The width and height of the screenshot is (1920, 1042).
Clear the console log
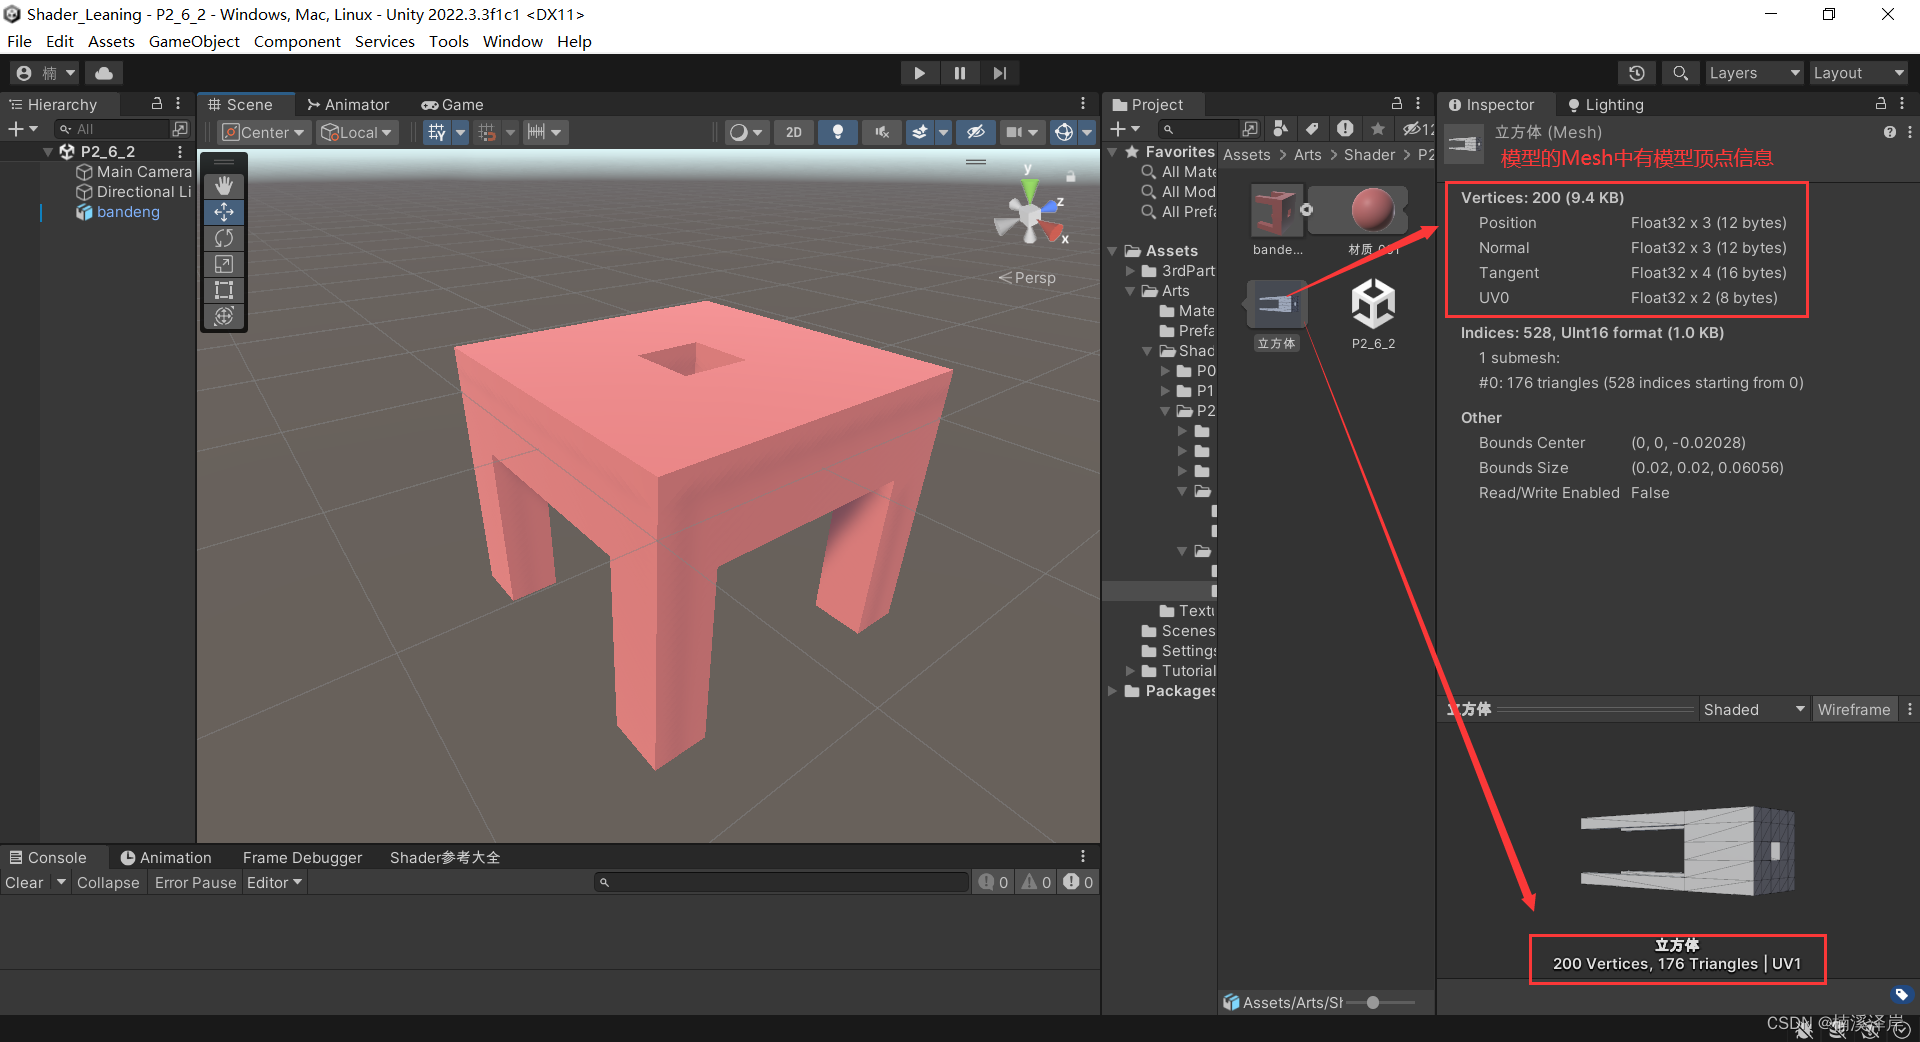[x=24, y=882]
